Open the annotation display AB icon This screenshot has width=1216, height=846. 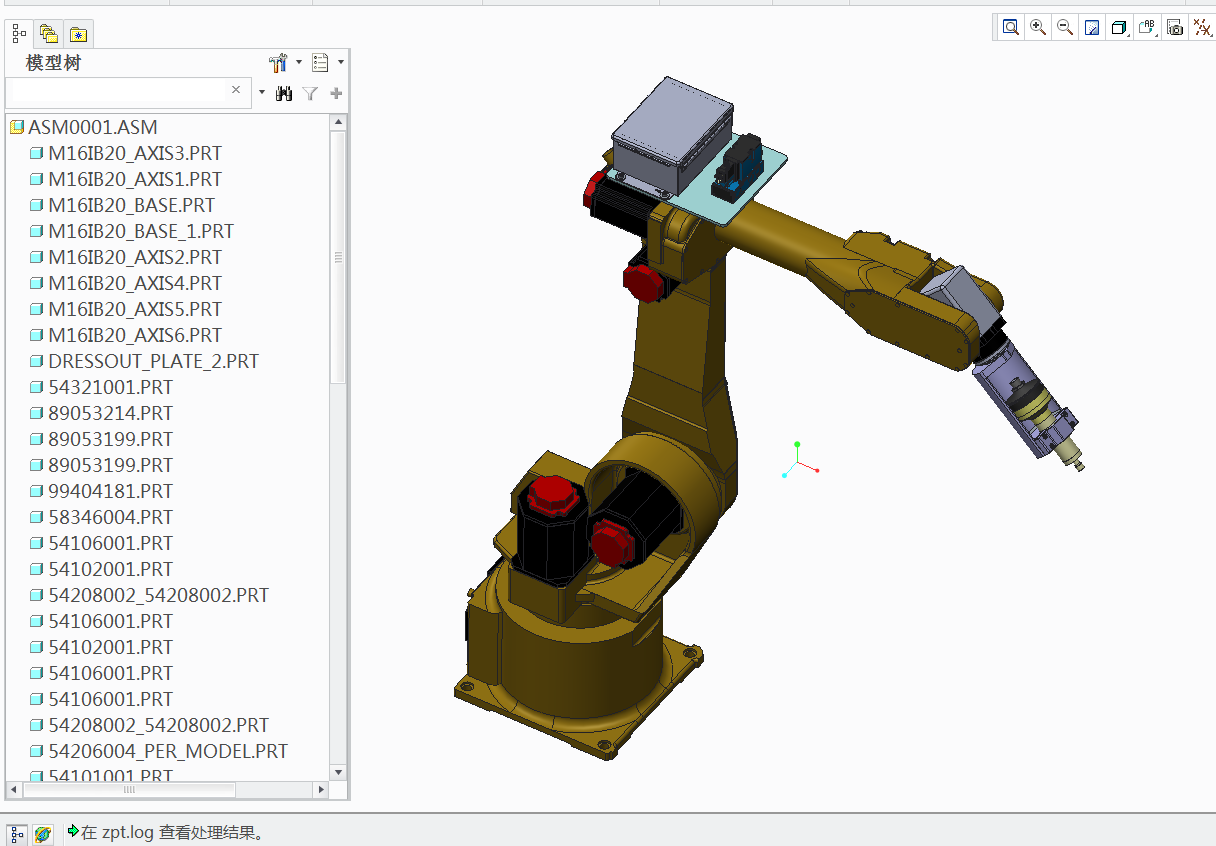coord(1147,28)
